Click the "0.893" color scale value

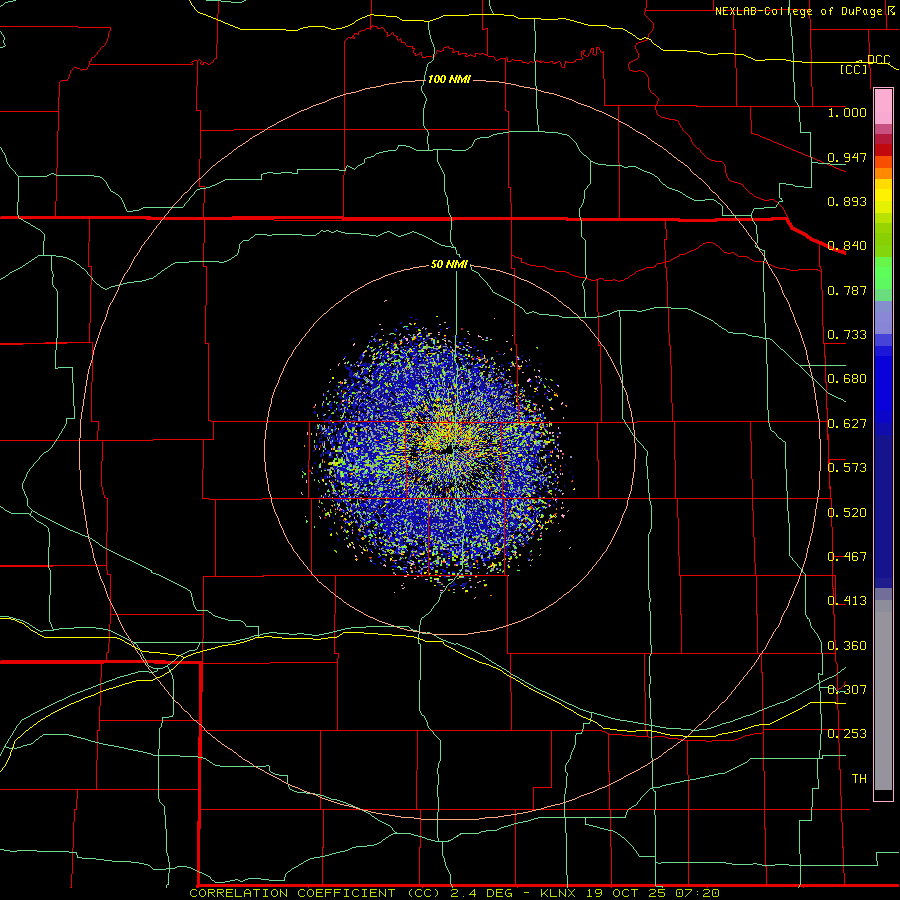coord(847,201)
